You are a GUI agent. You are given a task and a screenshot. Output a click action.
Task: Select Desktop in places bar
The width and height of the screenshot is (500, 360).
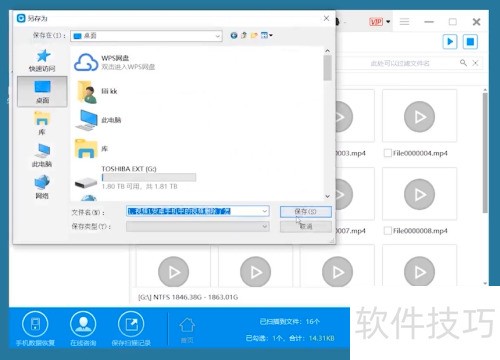pyautogui.click(x=42, y=92)
